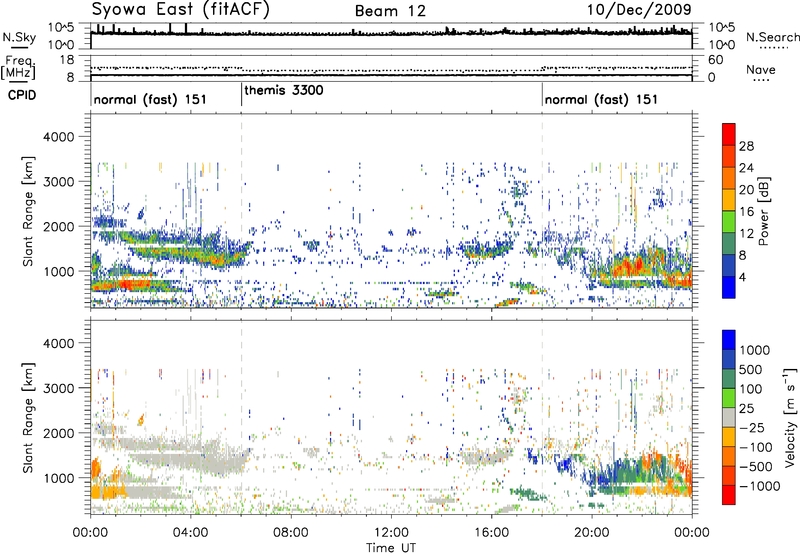Click the '16:00' time axis label
Viewport: 800px width, 554px height.
point(491,533)
